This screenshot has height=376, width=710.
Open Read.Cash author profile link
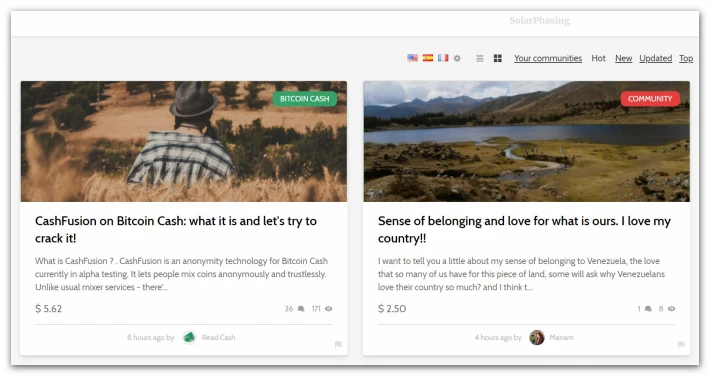pyautogui.click(x=219, y=337)
